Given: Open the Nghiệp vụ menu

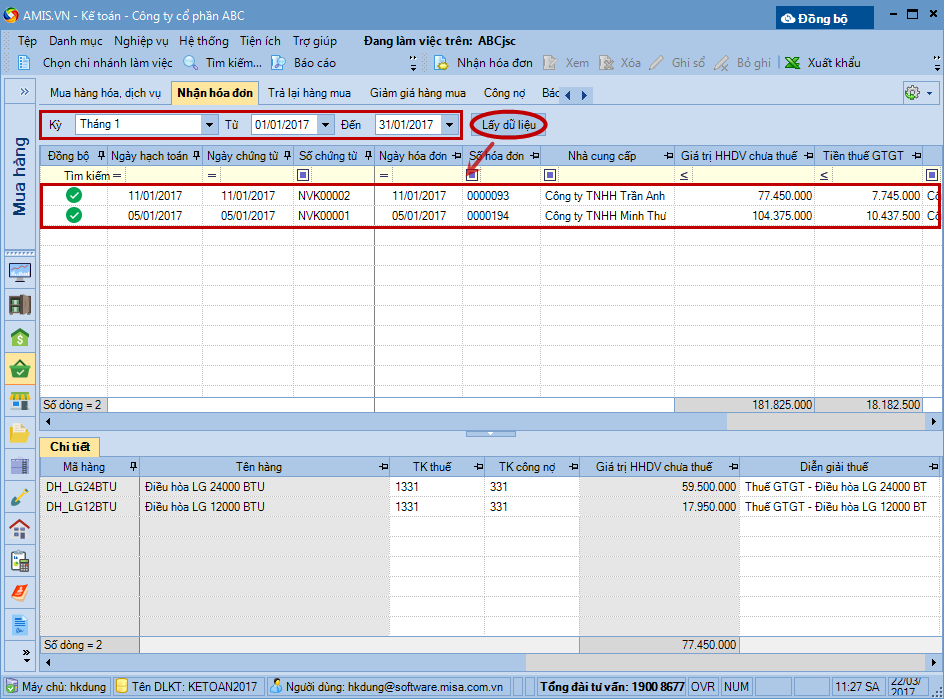Looking at the screenshot, I should pos(141,41).
